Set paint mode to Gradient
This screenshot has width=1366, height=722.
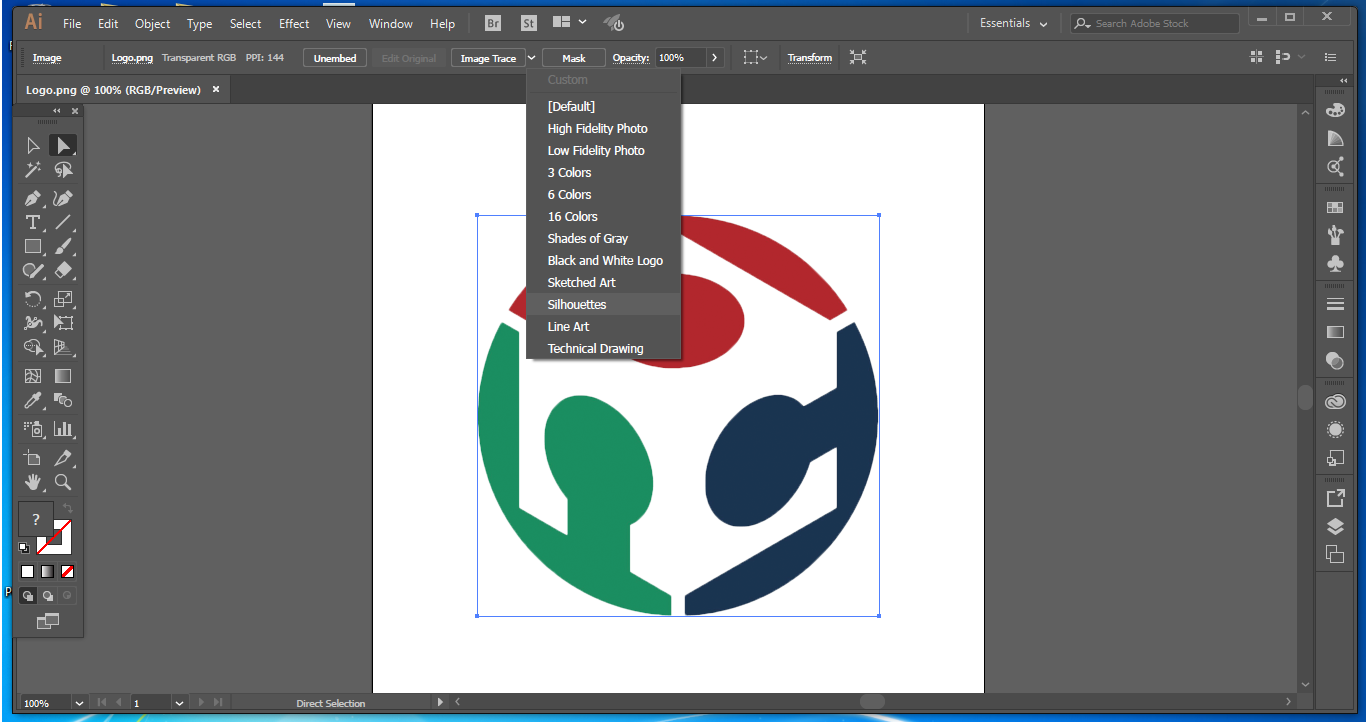pos(47,571)
